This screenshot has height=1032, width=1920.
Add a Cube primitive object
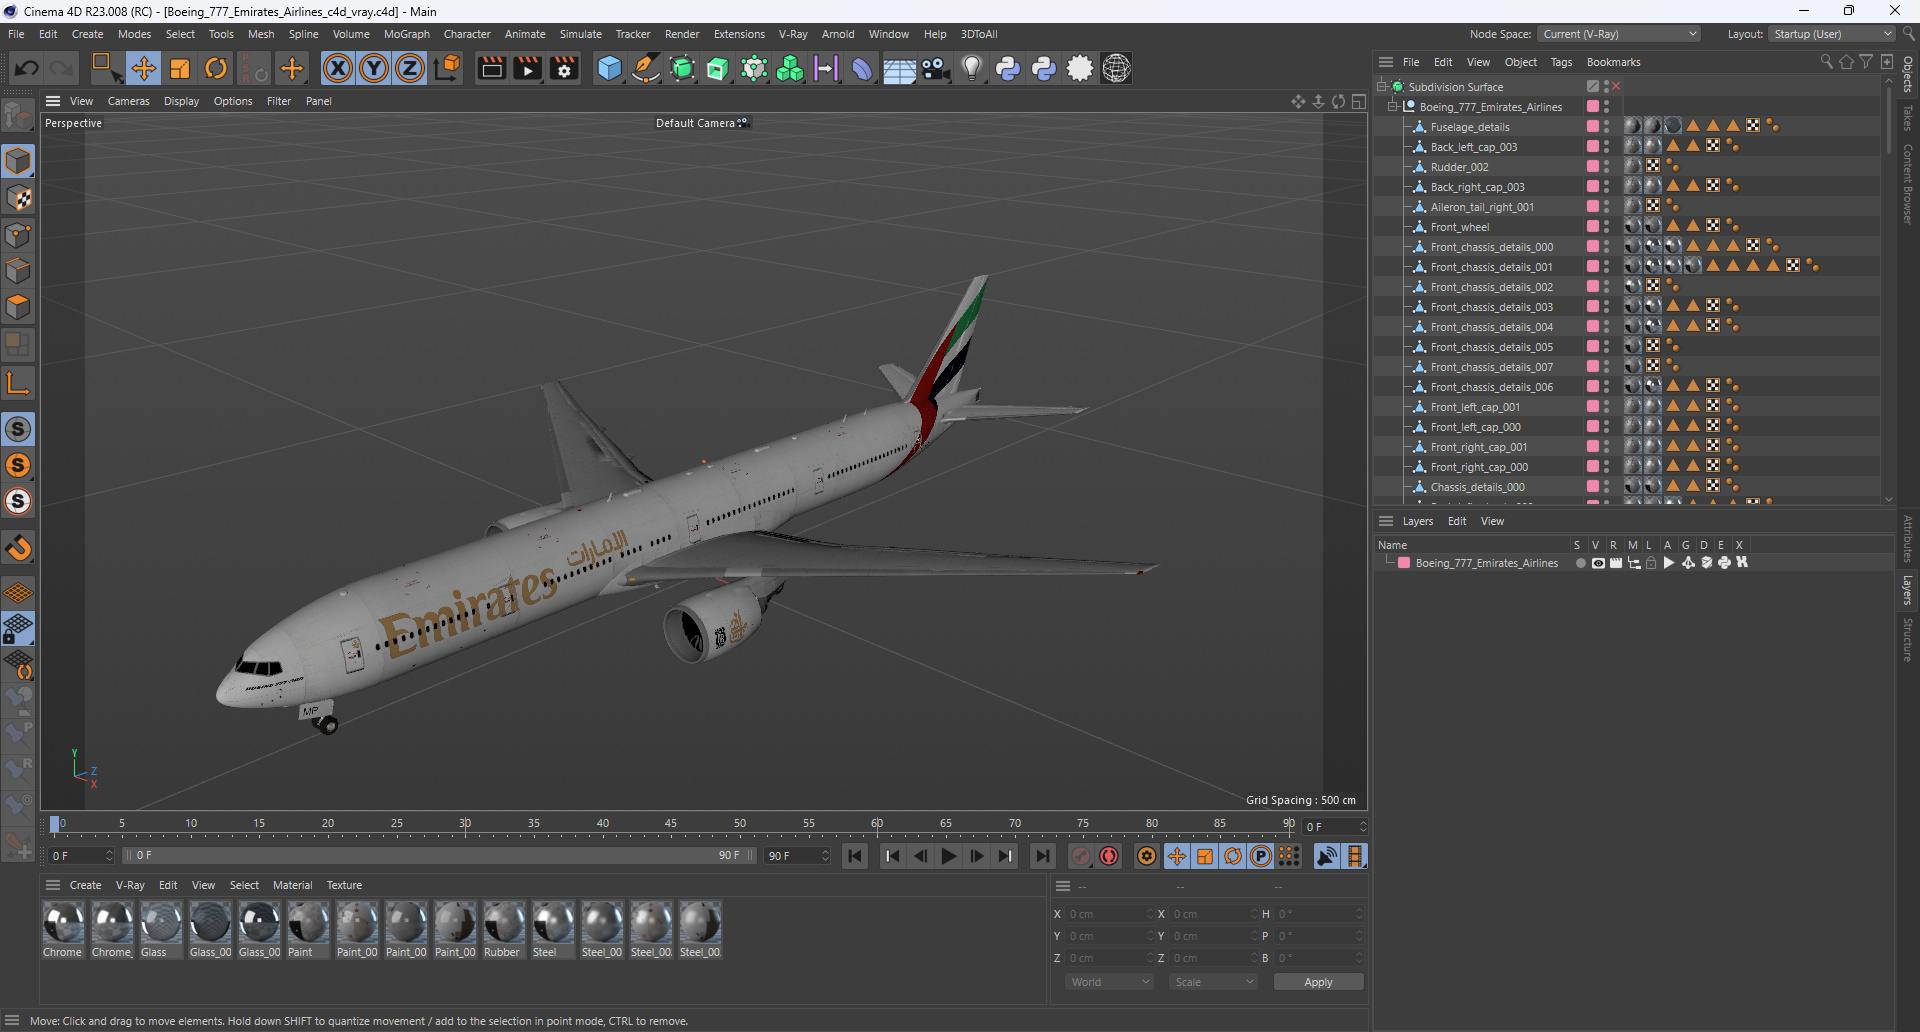(609, 68)
